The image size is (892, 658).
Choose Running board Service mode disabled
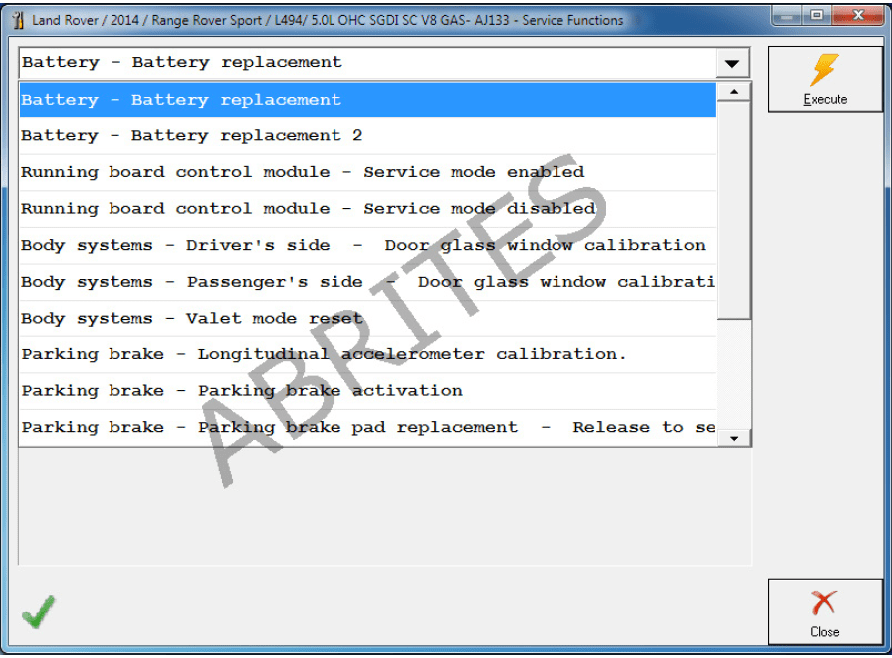tap(366, 209)
